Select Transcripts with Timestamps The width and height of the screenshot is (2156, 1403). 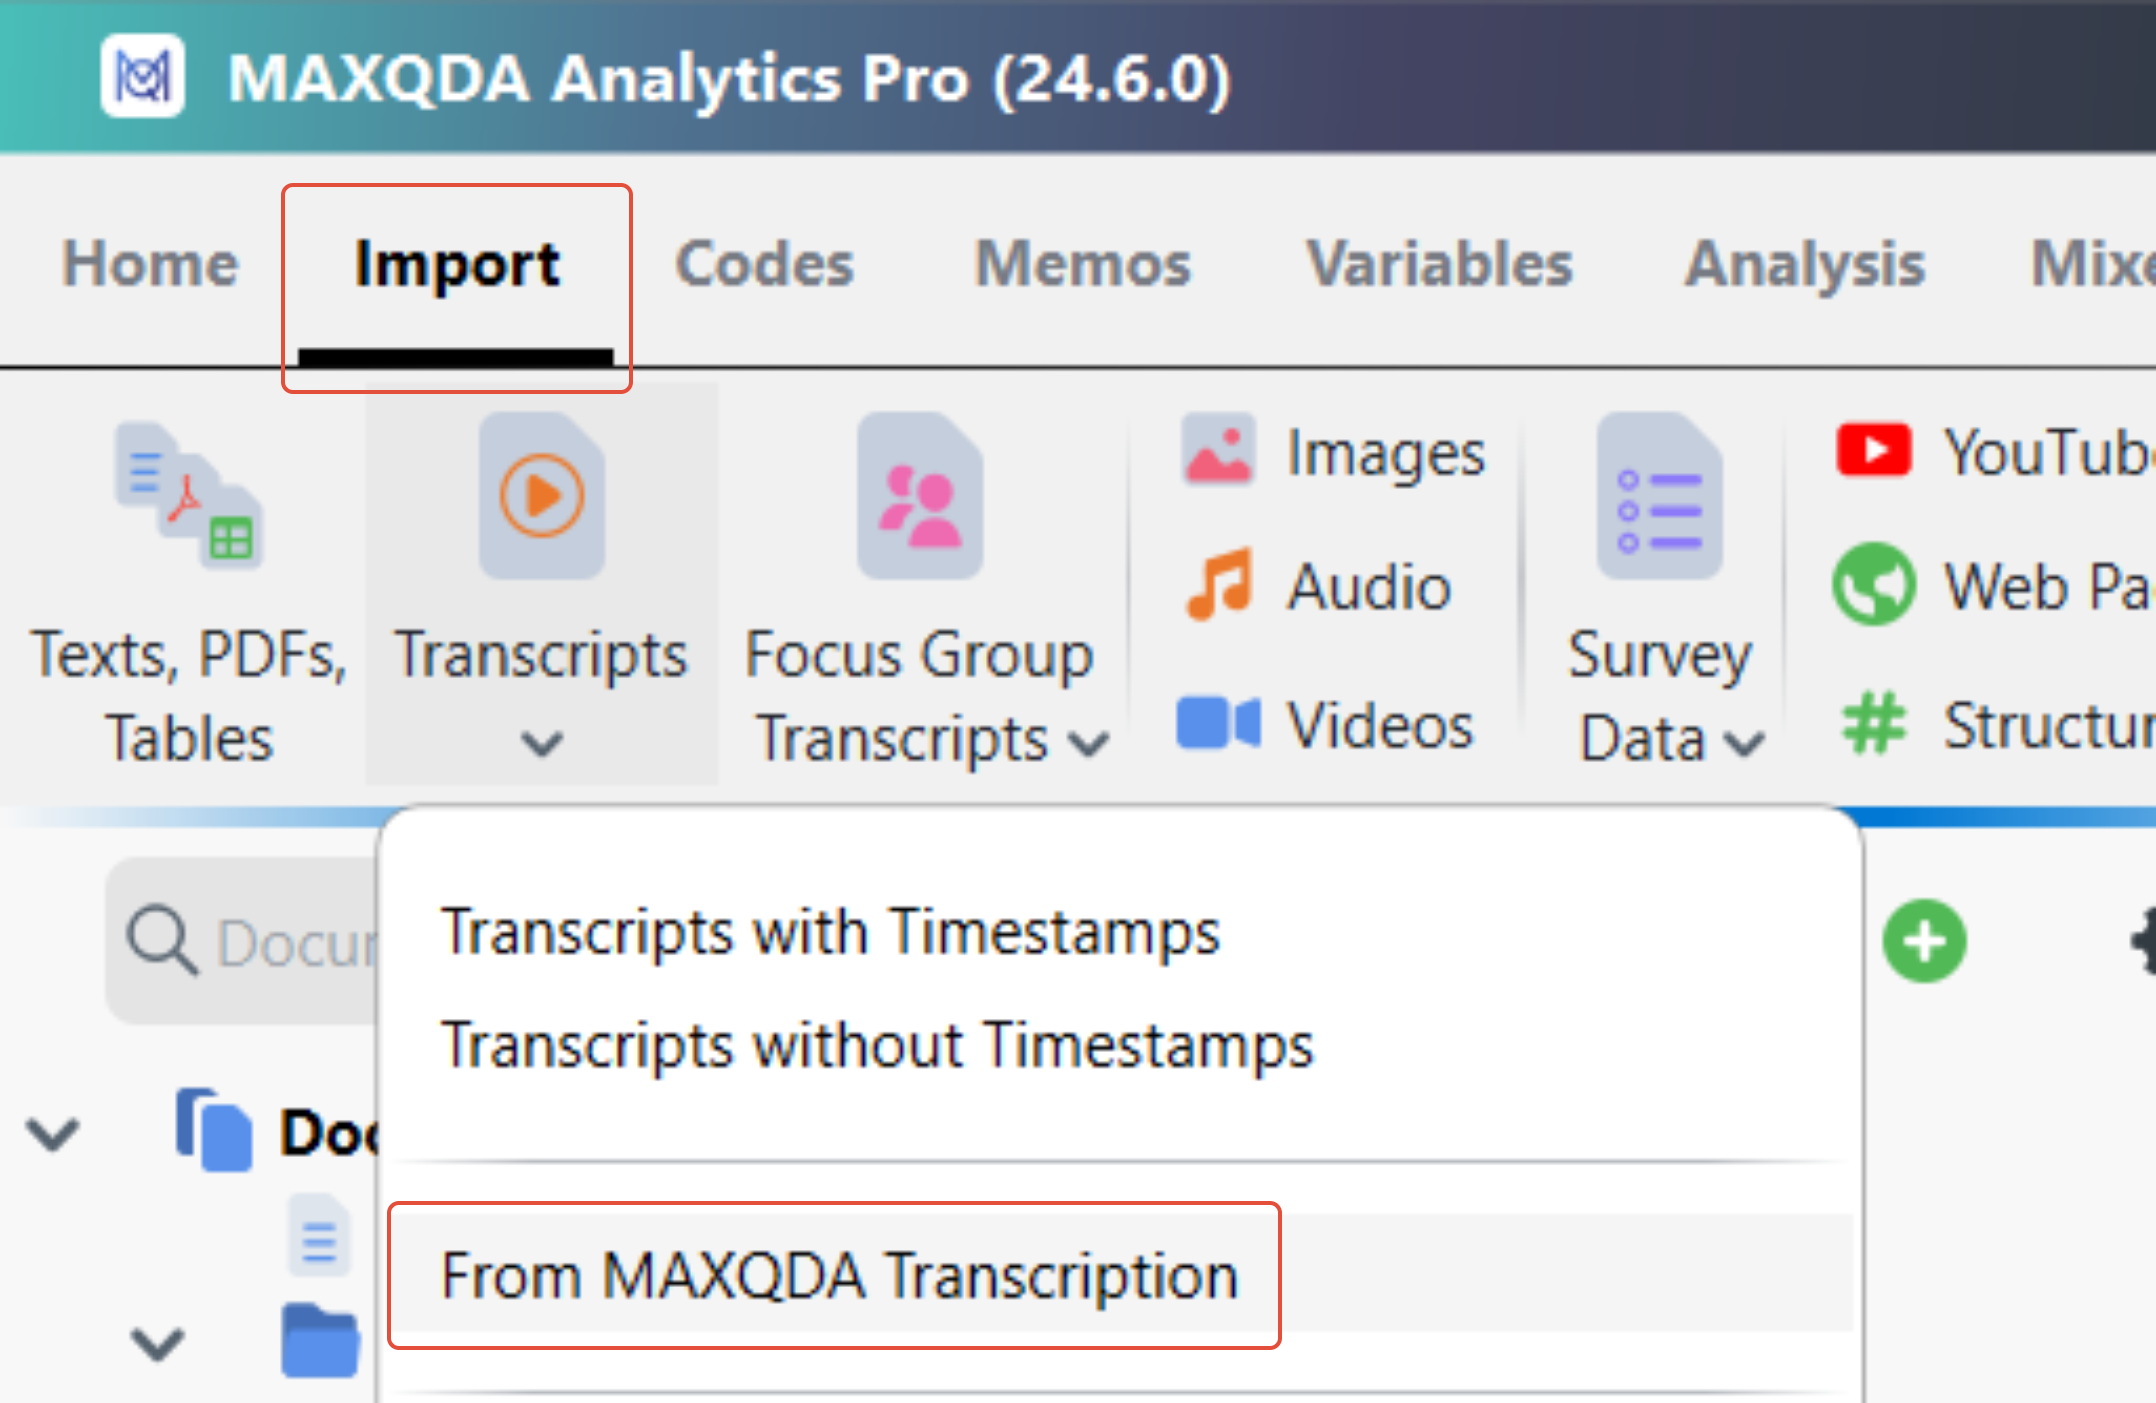tap(830, 932)
